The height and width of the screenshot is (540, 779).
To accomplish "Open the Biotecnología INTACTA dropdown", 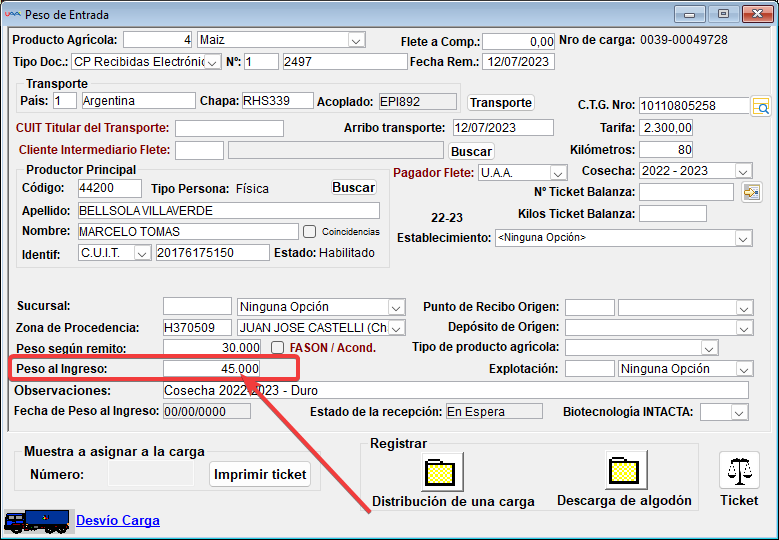I will pos(739,412).
